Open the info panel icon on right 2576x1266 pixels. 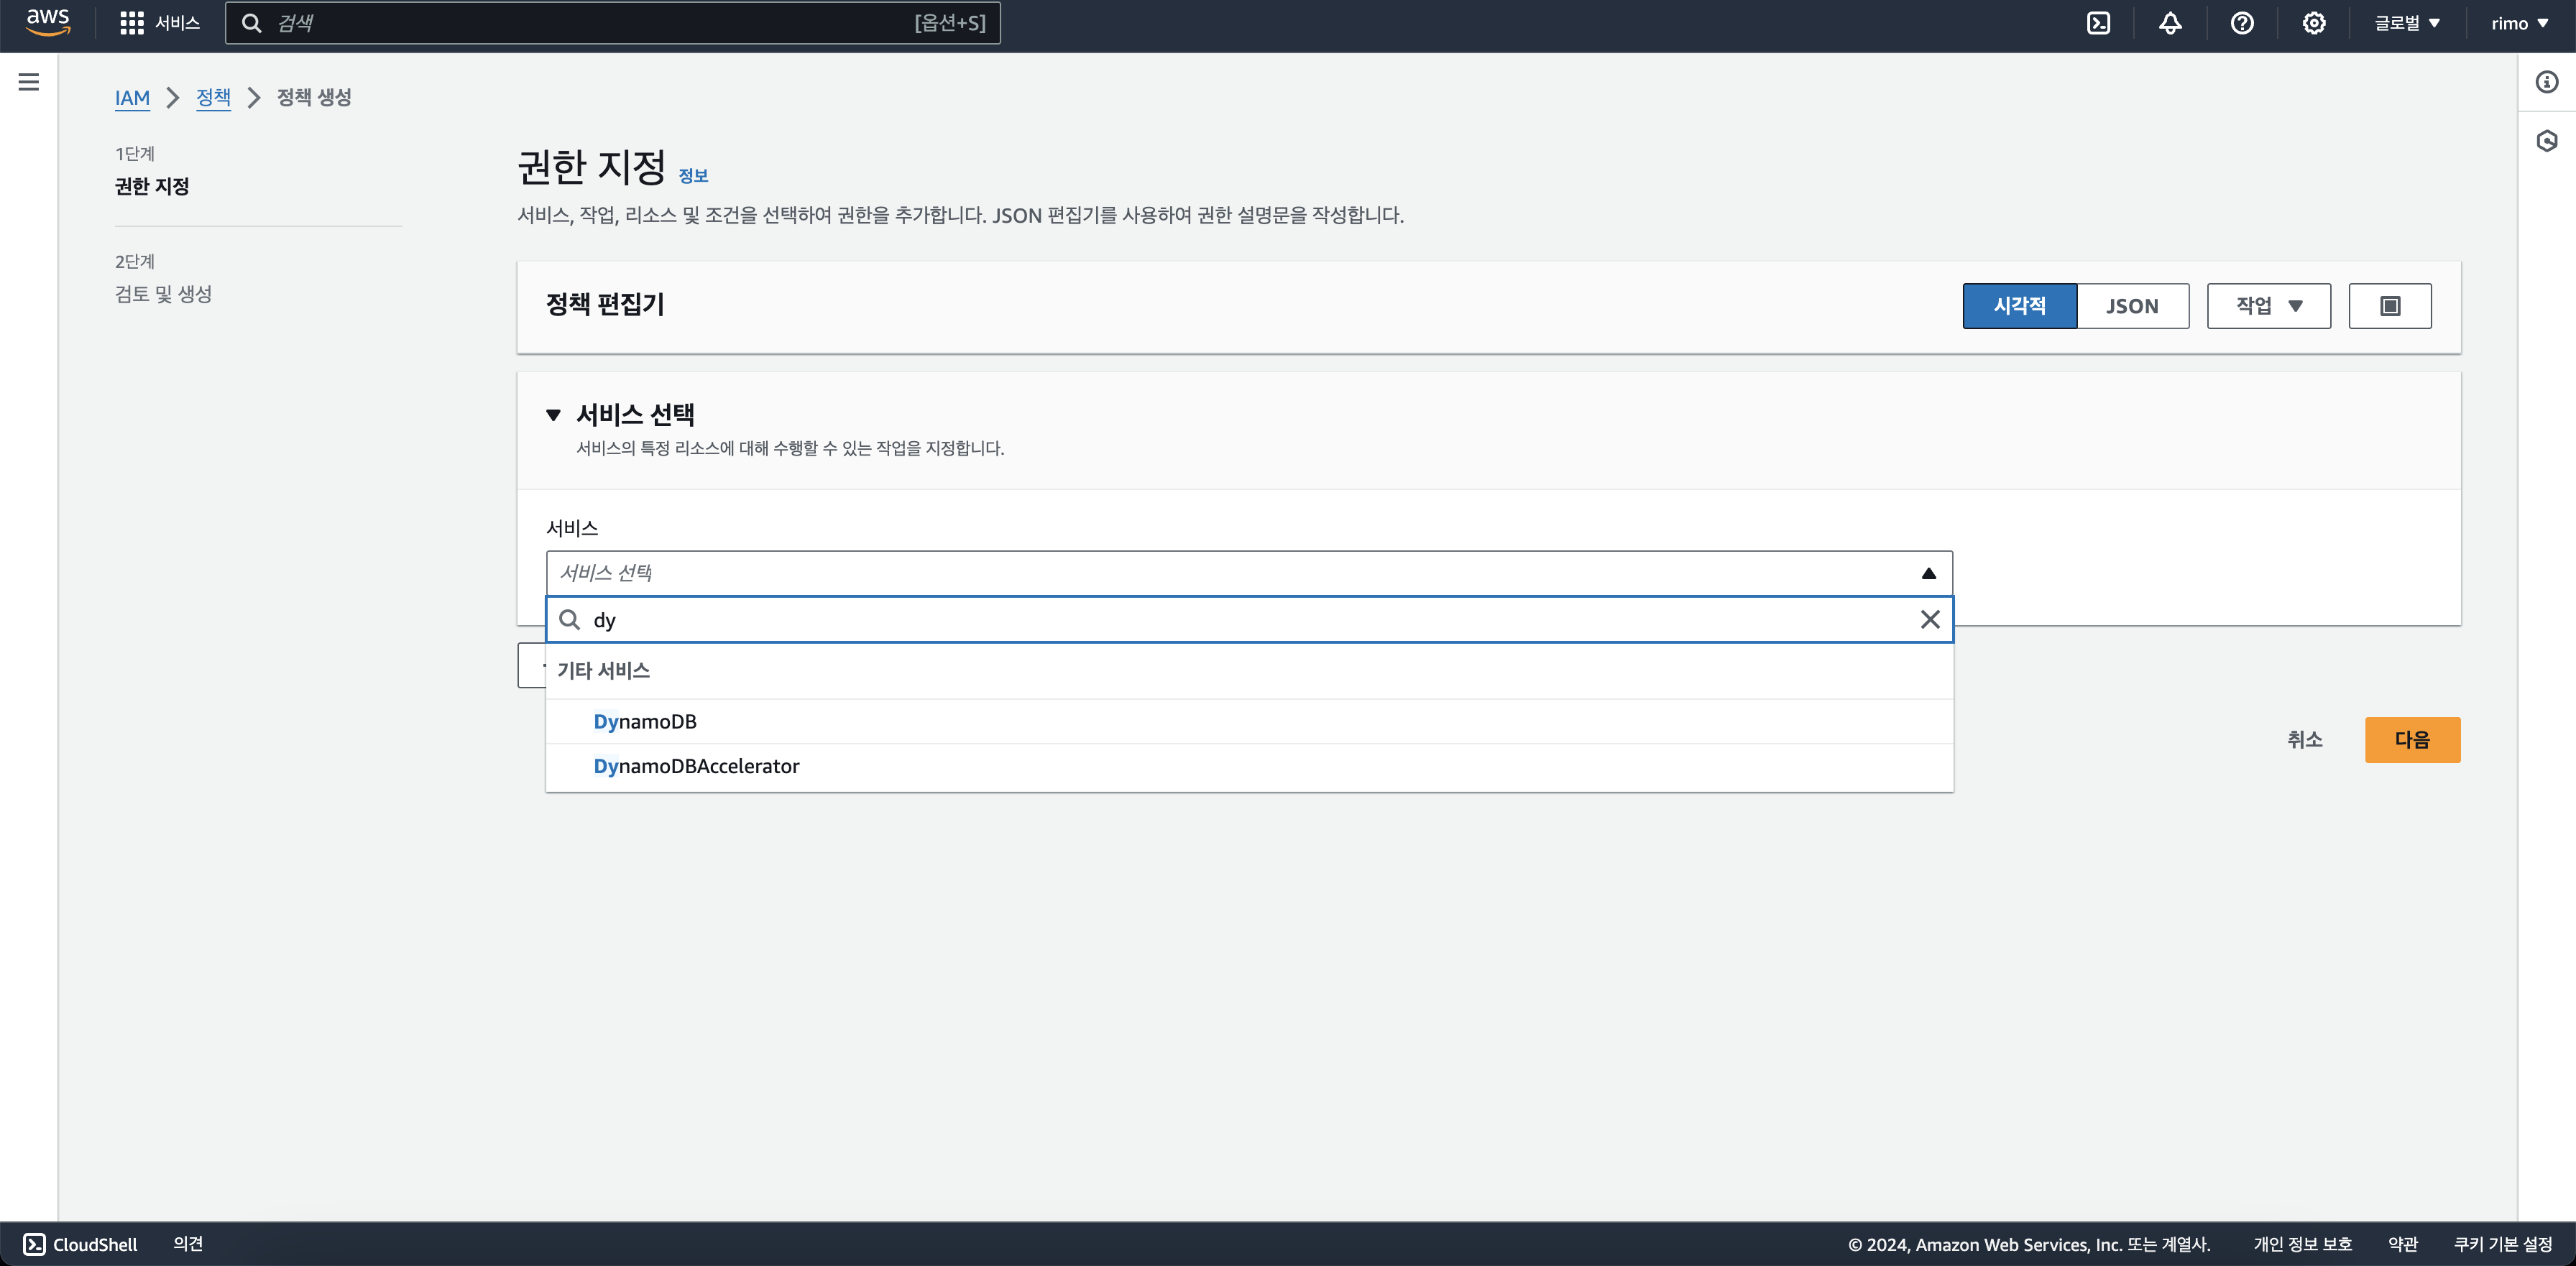pyautogui.click(x=2546, y=82)
